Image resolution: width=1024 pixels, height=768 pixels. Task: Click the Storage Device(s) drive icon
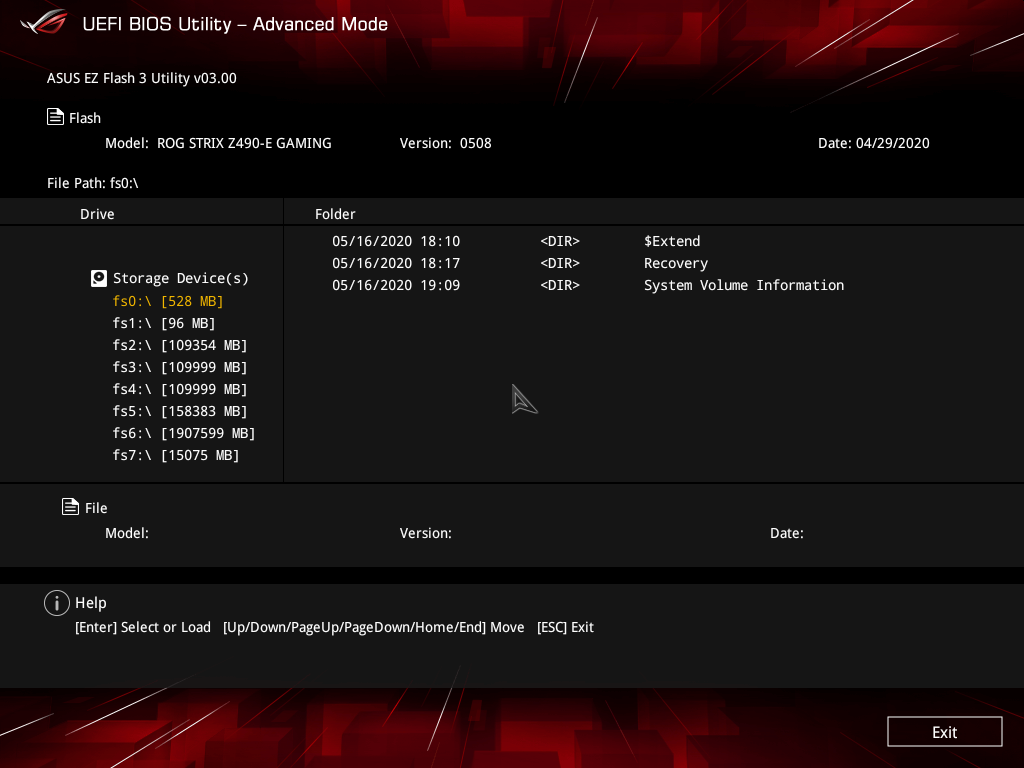click(x=99, y=278)
